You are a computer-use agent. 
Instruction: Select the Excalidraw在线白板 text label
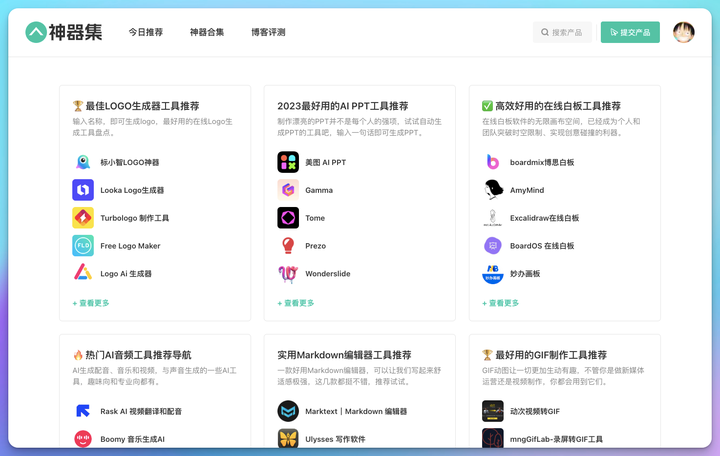pyautogui.click(x=545, y=218)
